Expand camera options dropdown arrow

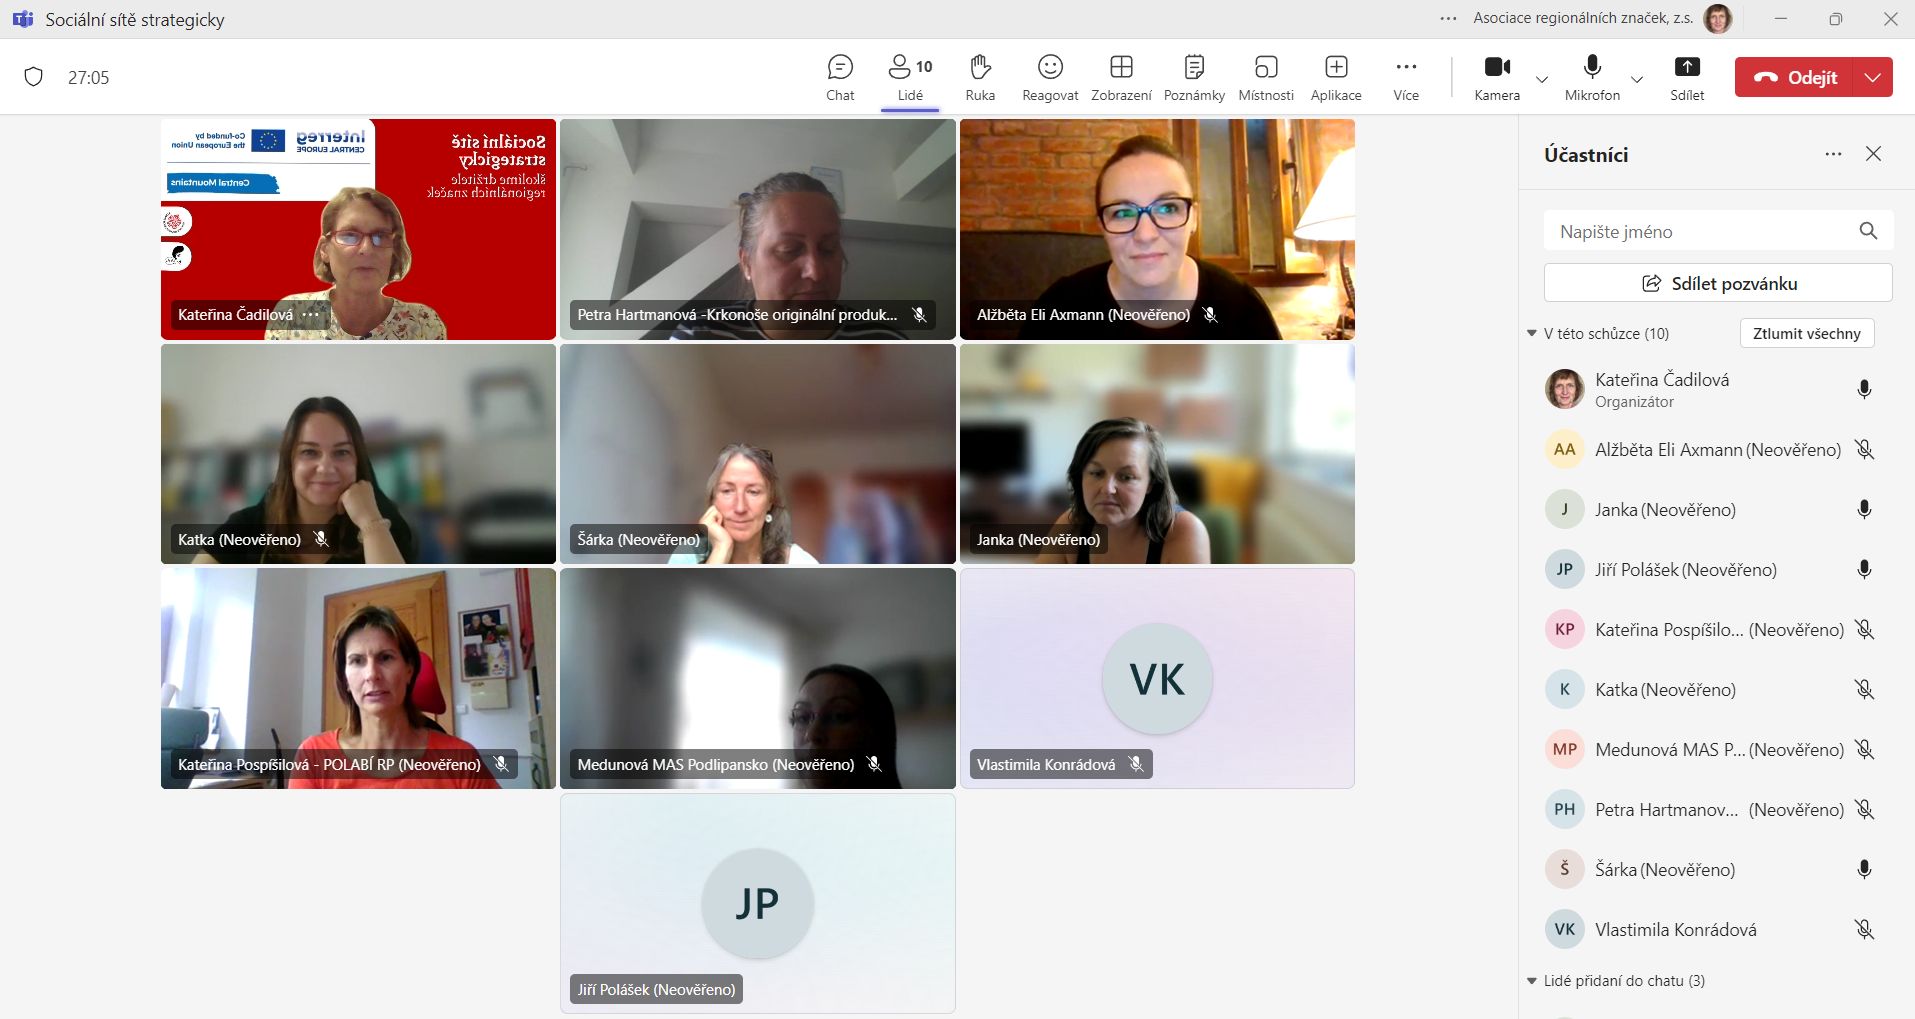coord(1542,79)
